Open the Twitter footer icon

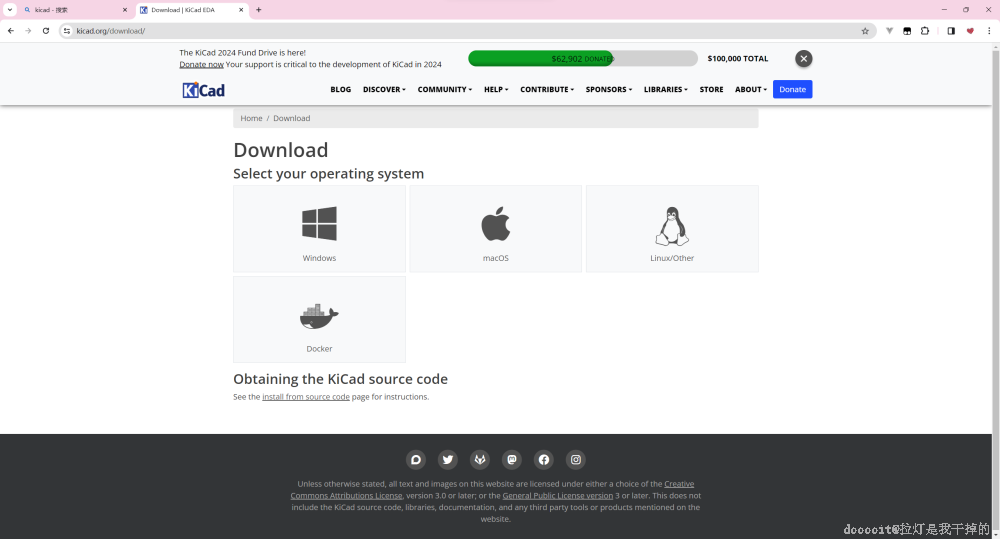pyautogui.click(x=448, y=459)
